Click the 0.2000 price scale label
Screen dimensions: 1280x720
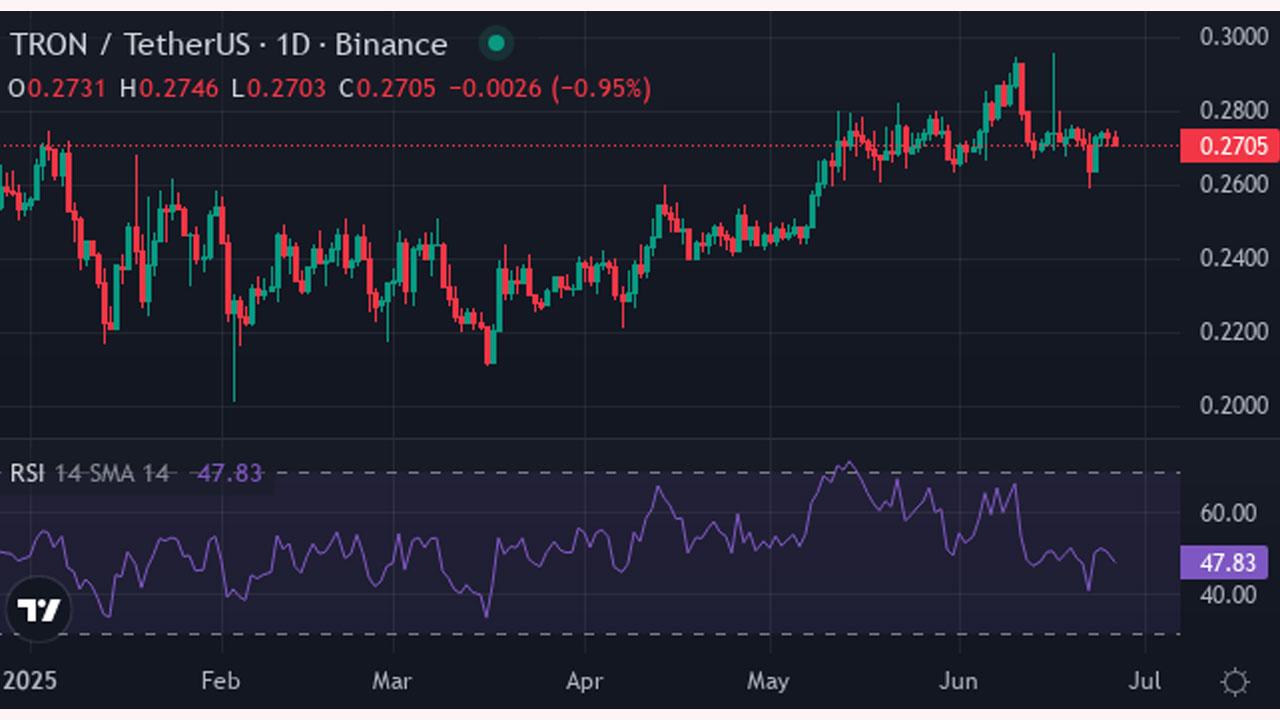pos(1233,405)
